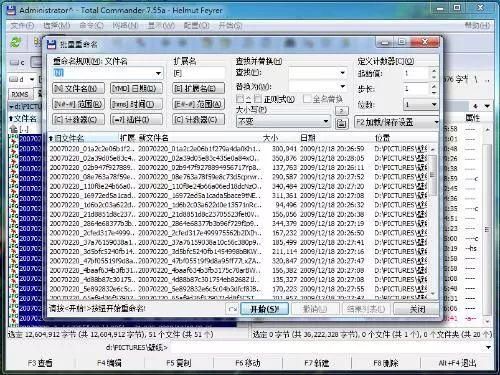Screen dimensions: 500x375
Task: Increase the 步长 step value stepper
Action: pos(434,86)
